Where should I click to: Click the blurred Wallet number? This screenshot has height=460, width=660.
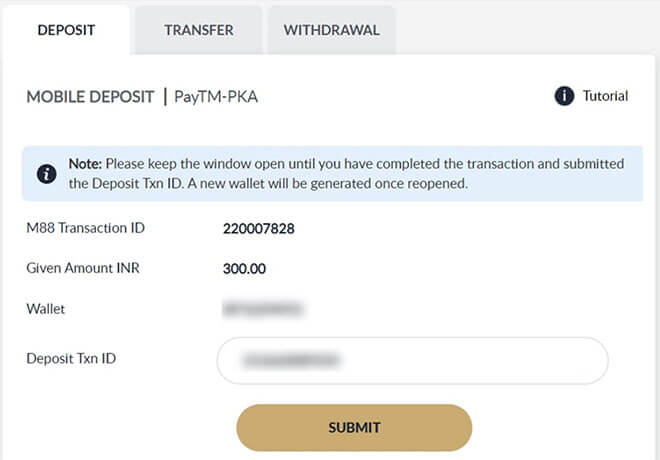[262, 309]
